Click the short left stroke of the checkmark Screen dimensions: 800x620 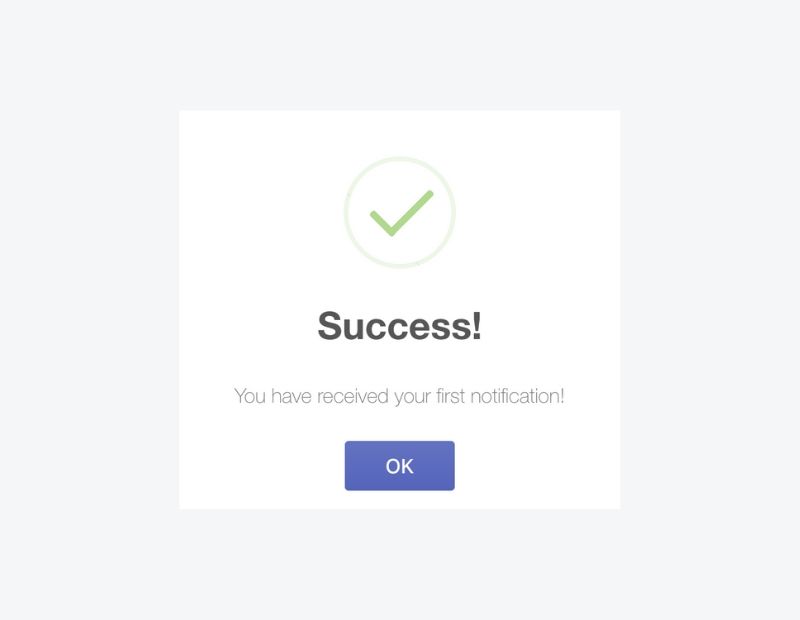(x=381, y=222)
